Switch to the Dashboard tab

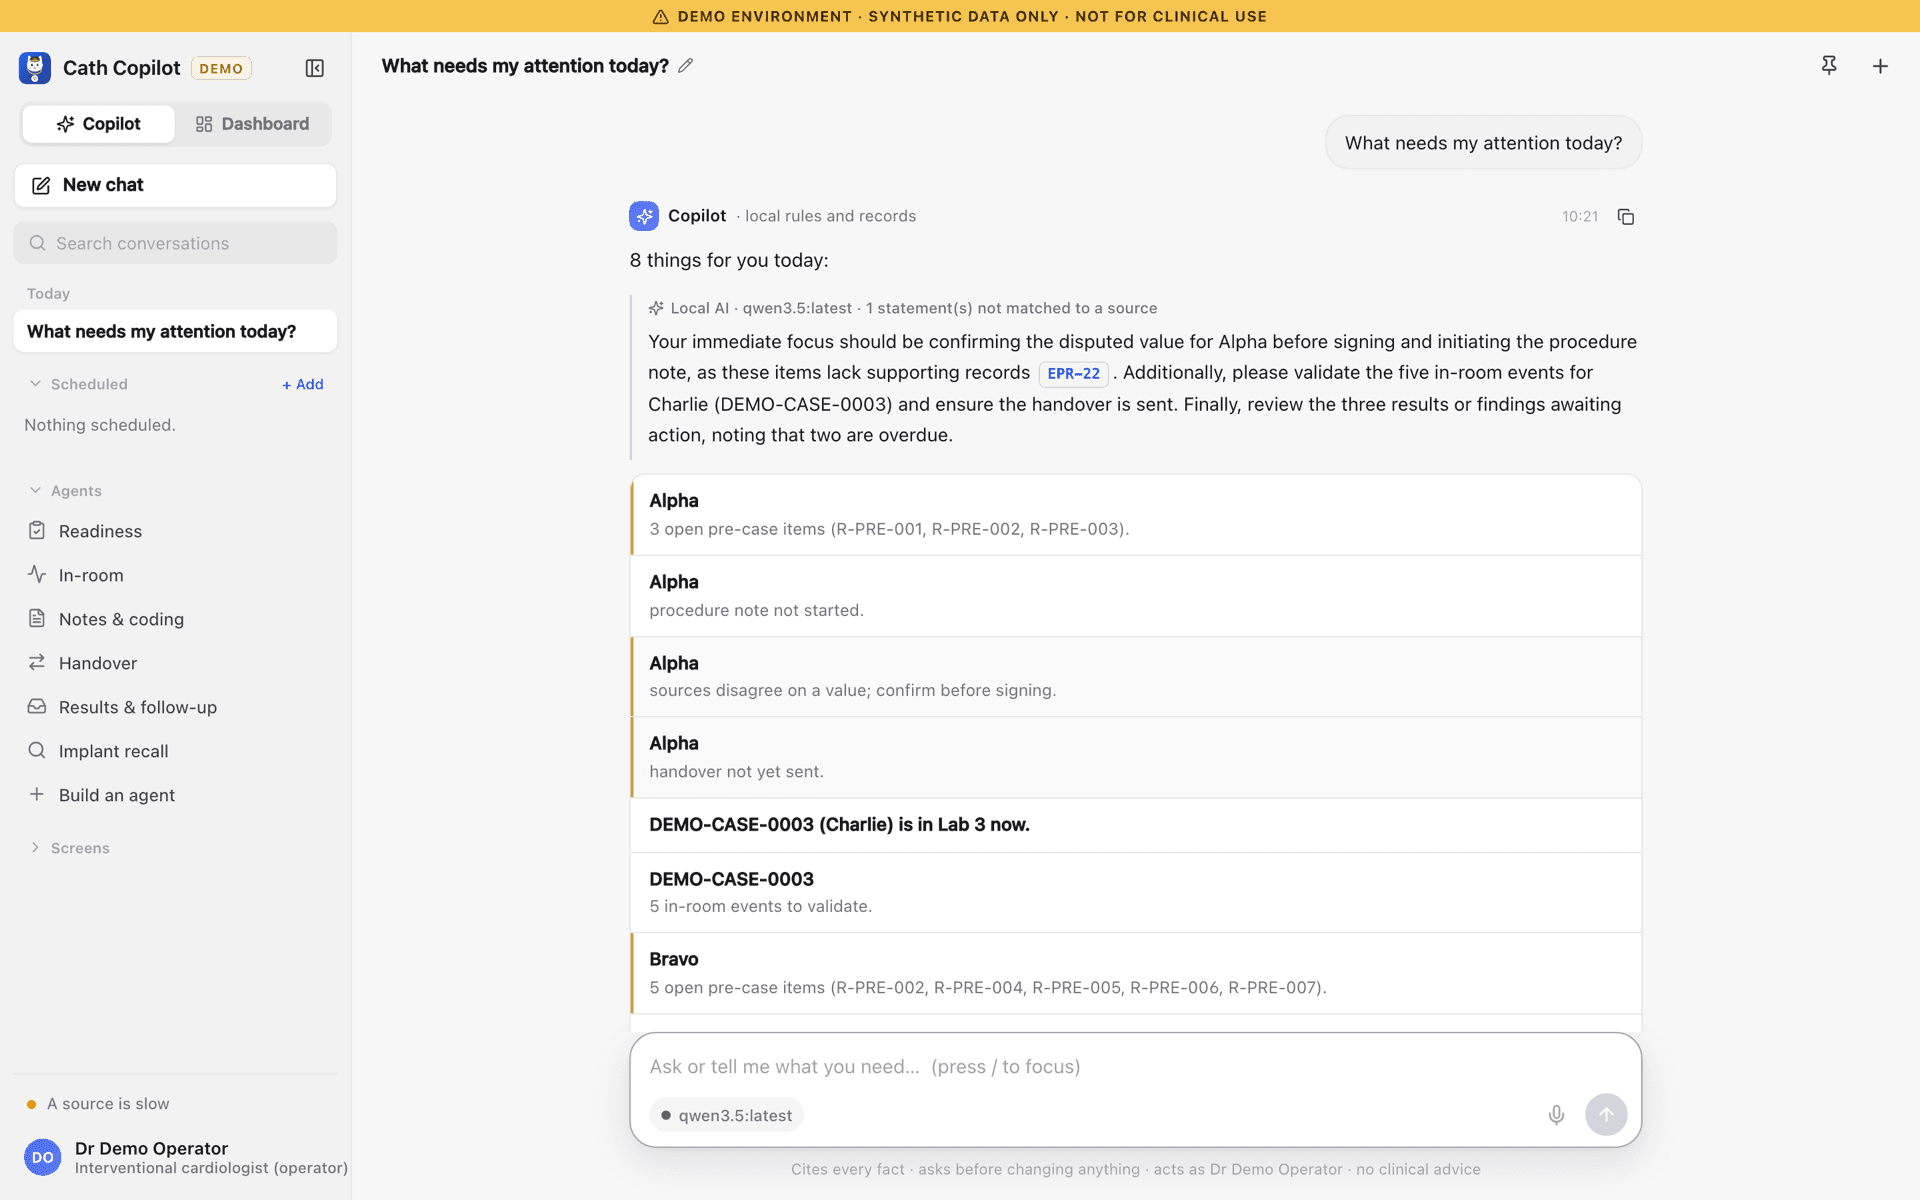tap(252, 124)
